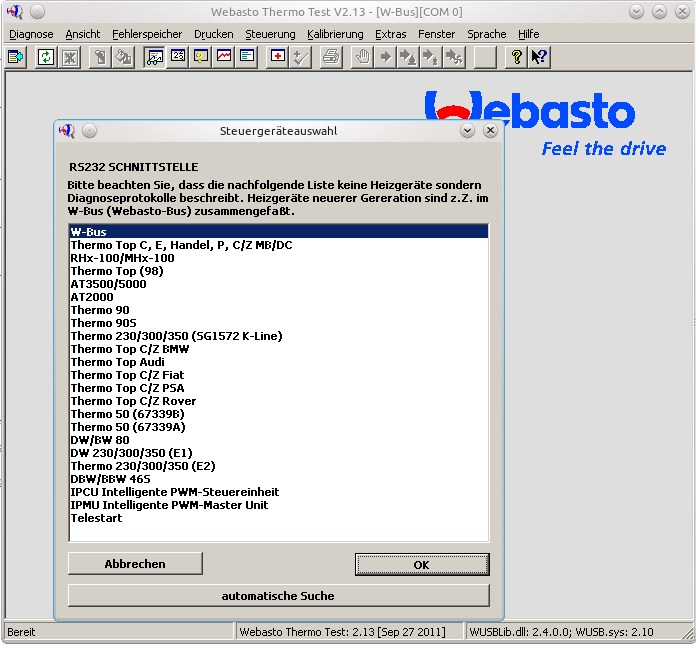This screenshot has height=645, width=696.
Task: Select the Thermo 90 entry
Action: point(279,310)
